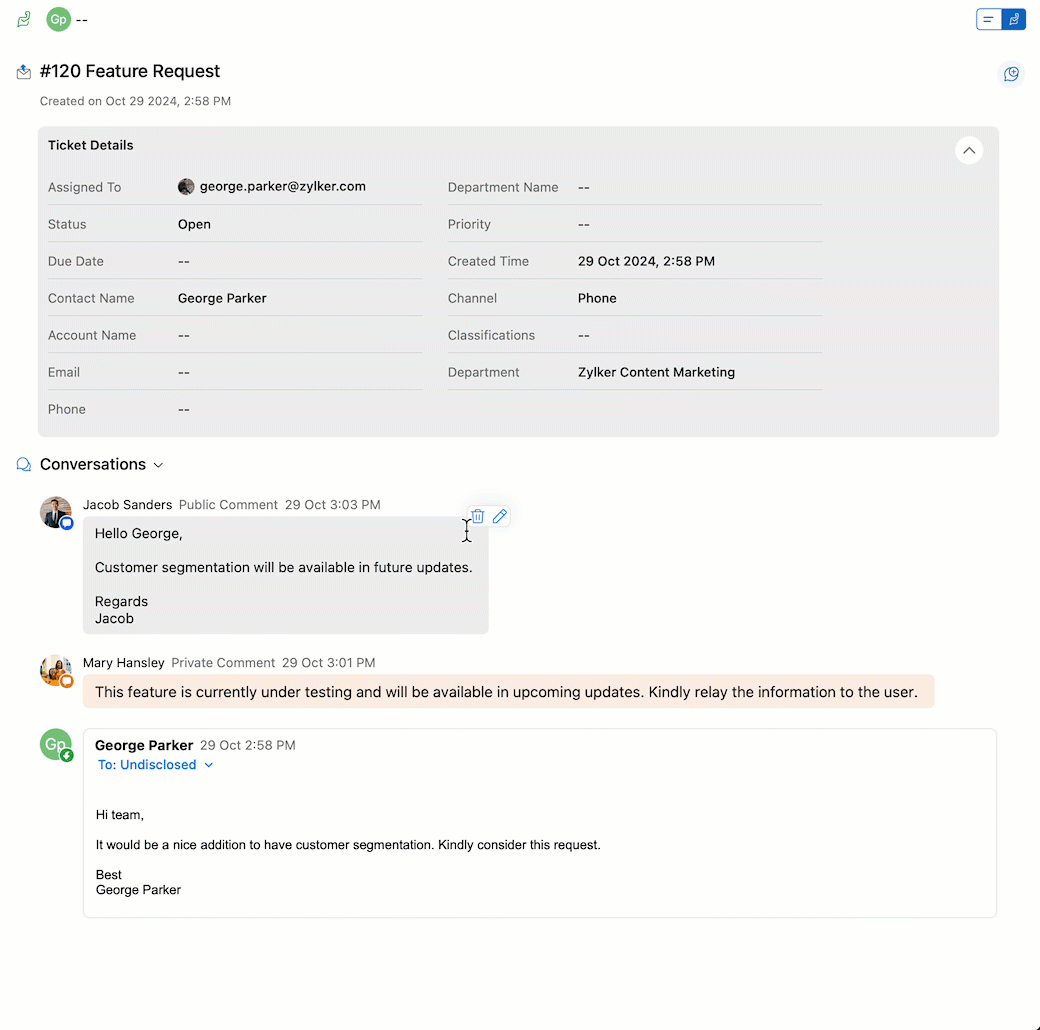
Task: Click the Conversations speech bubble icon
Action: pos(24,464)
